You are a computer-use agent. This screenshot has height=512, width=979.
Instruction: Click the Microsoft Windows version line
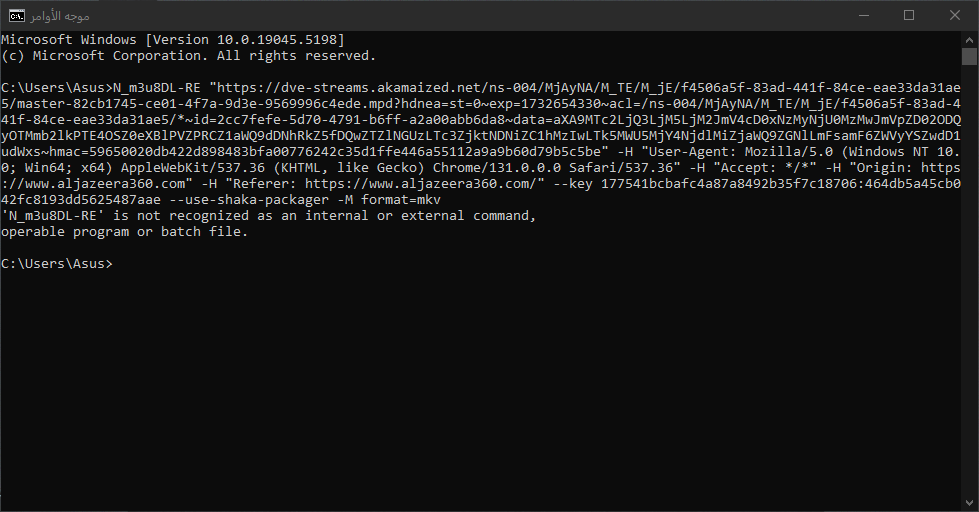pos(173,39)
